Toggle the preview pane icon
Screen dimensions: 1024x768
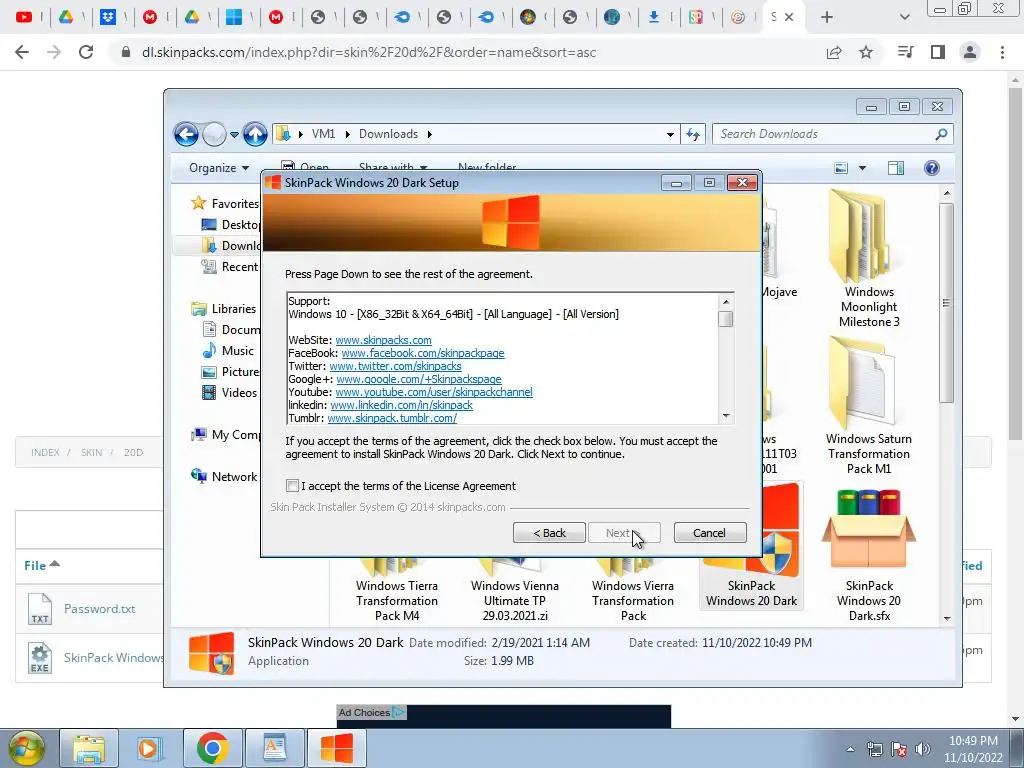(x=896, y=168)
